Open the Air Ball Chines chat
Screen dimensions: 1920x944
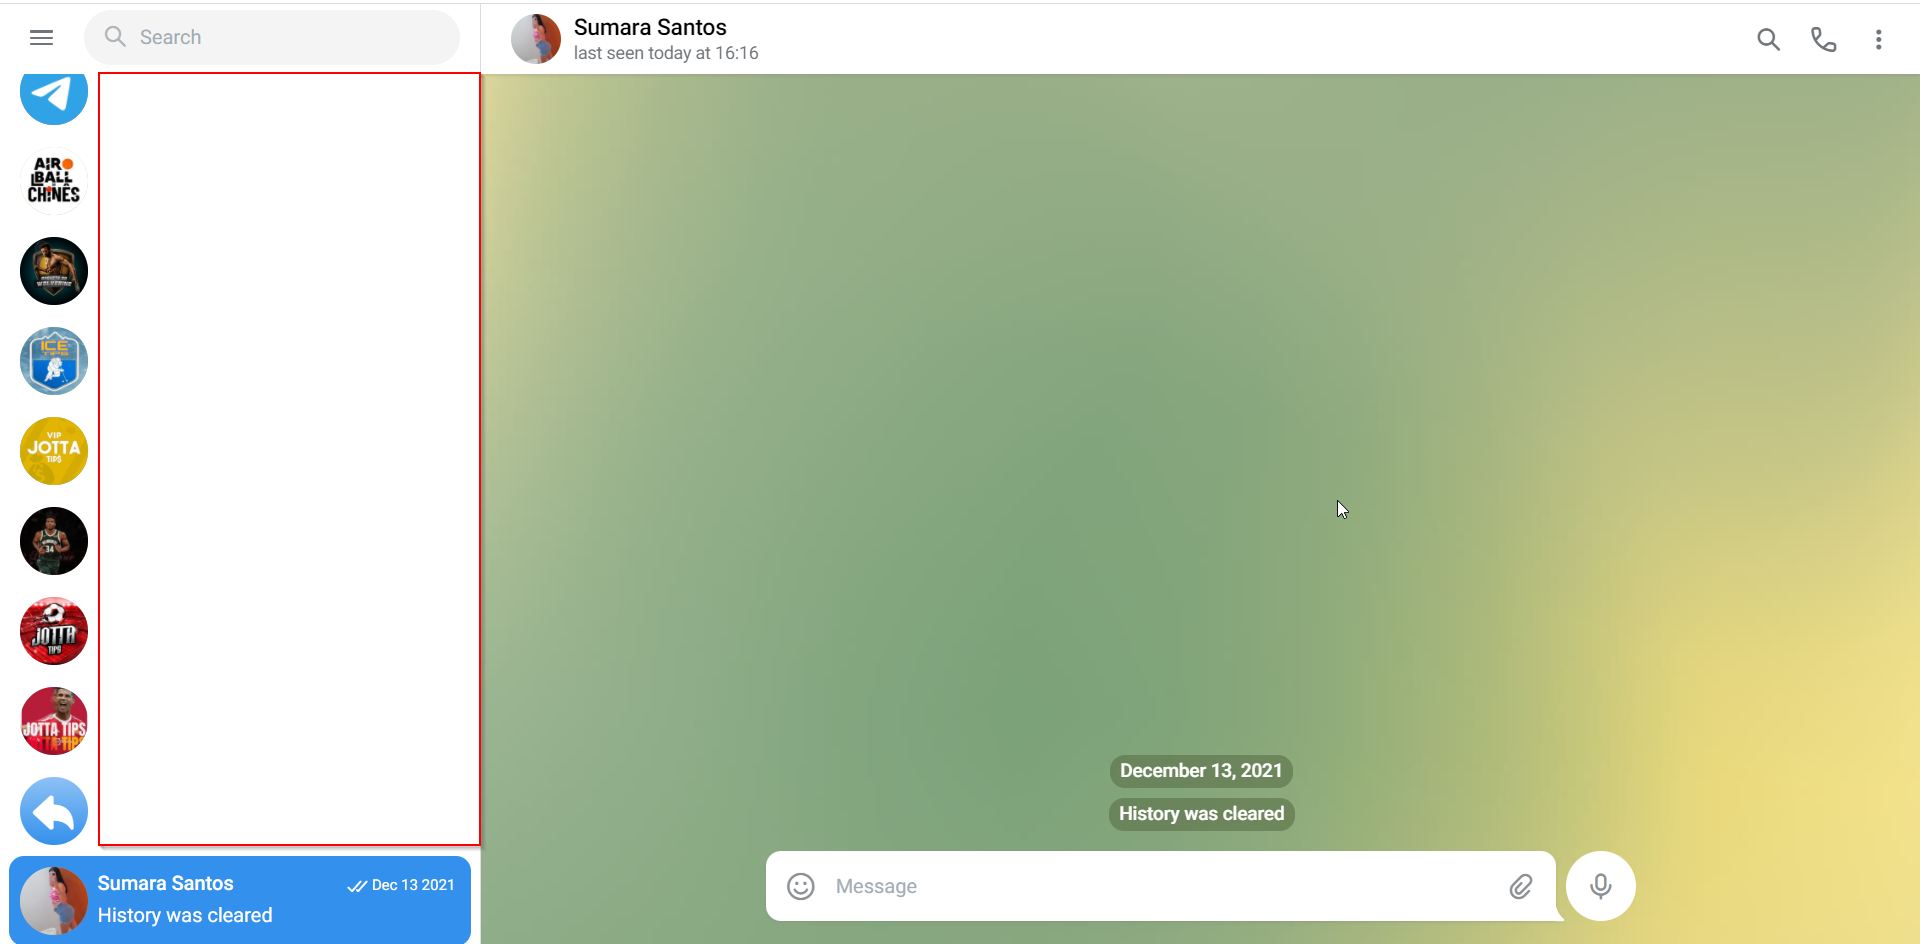(54, 181)
